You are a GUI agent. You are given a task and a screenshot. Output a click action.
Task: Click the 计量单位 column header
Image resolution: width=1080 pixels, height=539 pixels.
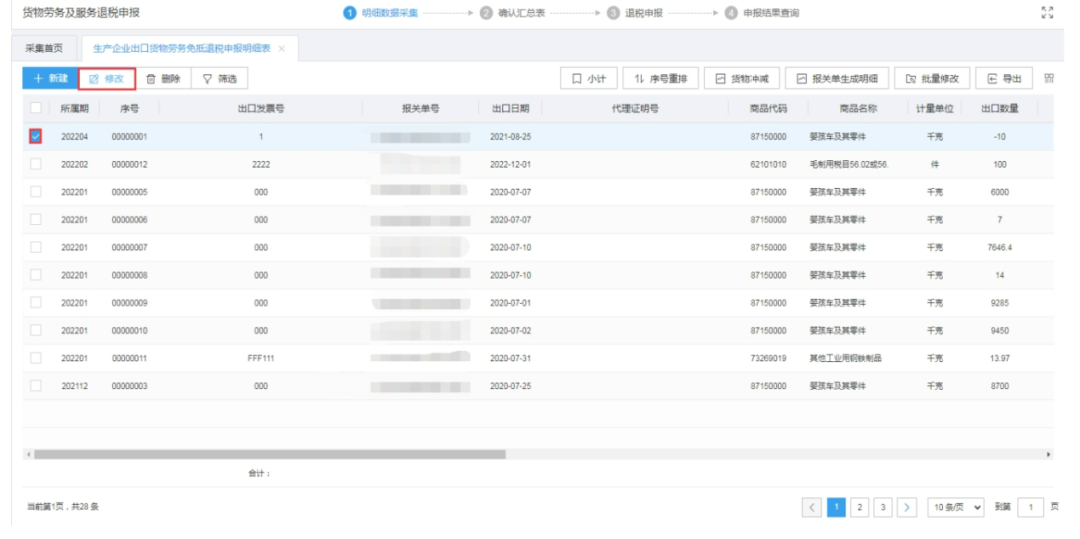[935, 108]
